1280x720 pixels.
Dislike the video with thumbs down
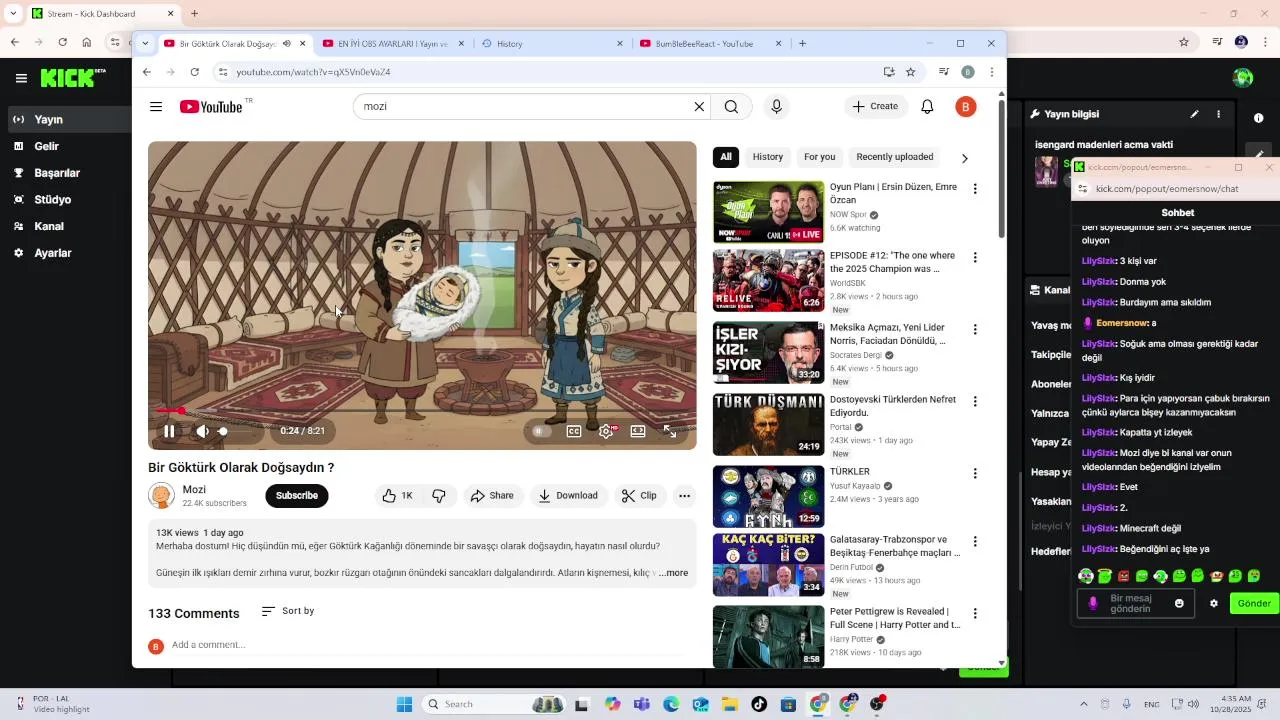pos(439,496)
